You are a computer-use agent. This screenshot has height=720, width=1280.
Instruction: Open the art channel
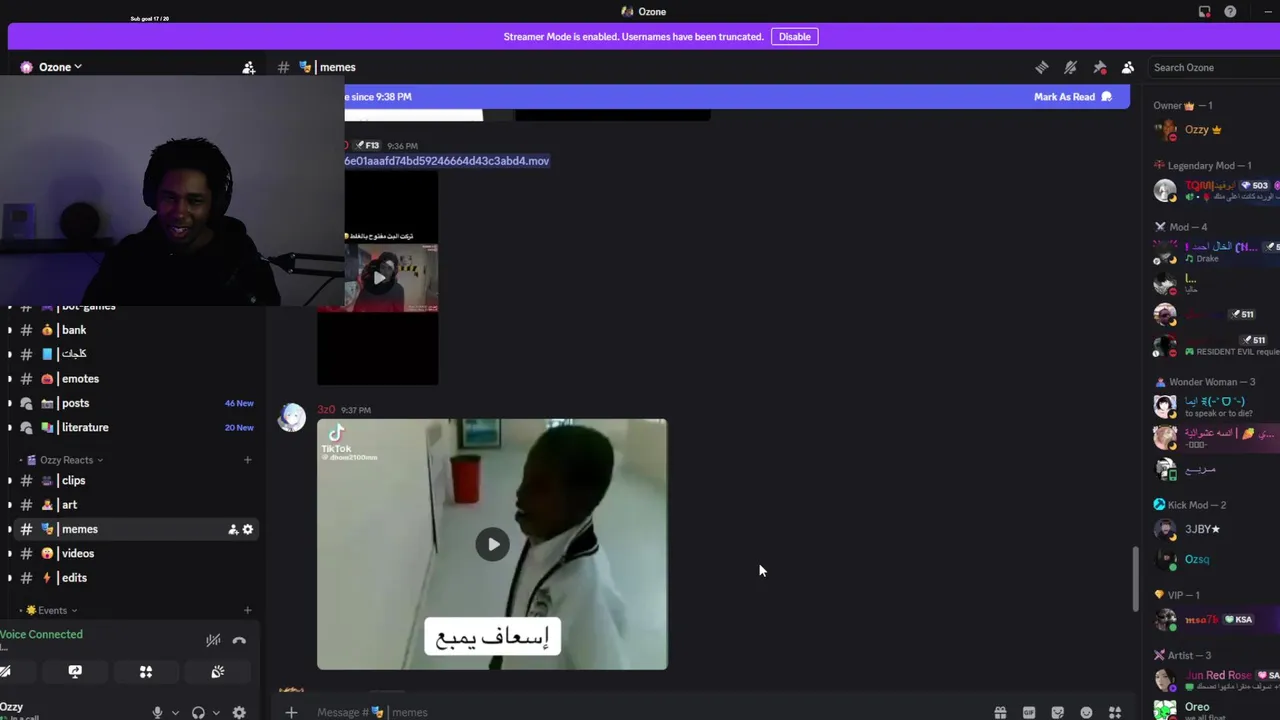pyautogui.click(x=69, y=505)
